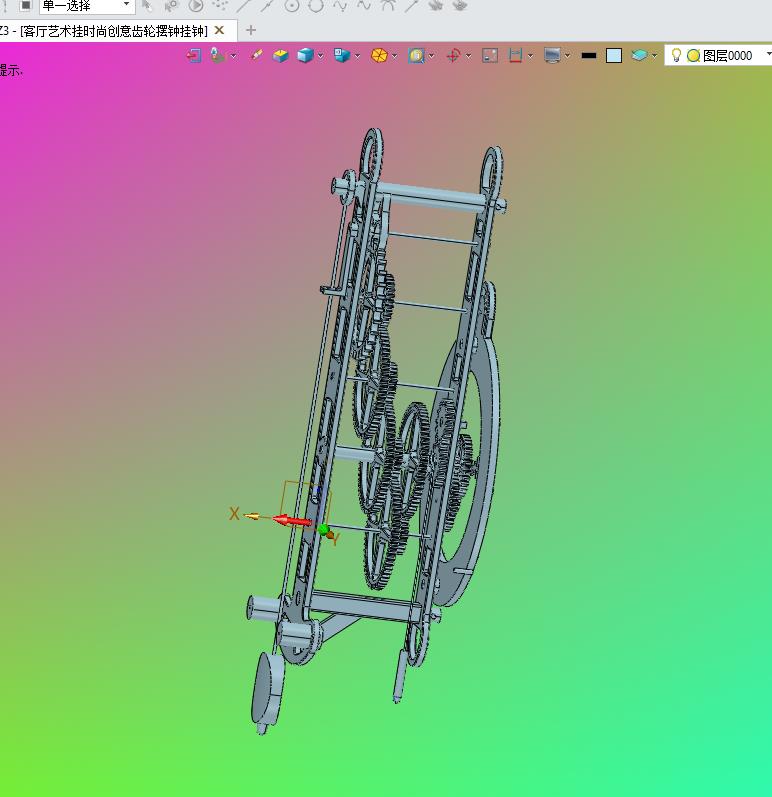Expand the layer manager dropdown arrow
Viewport: 772px width, 797px height.
[x=655, y=56]
